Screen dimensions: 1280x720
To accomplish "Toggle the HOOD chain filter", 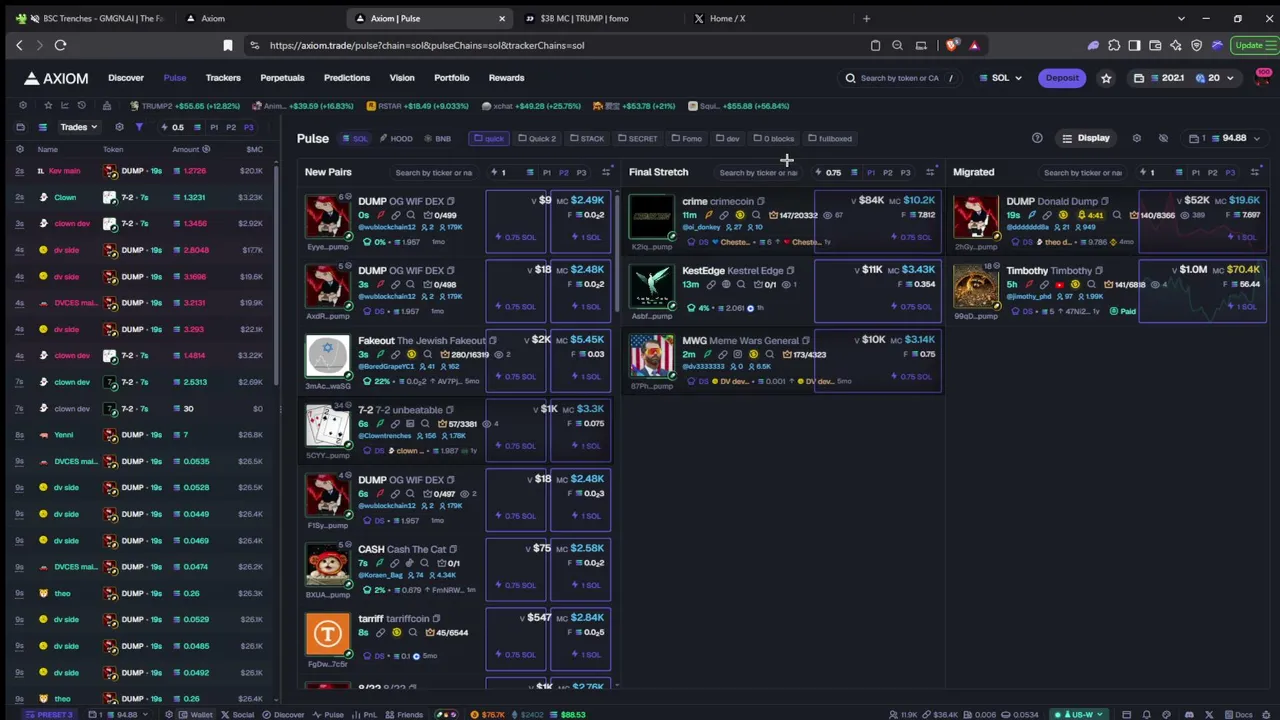I will [x=396, y=139].
